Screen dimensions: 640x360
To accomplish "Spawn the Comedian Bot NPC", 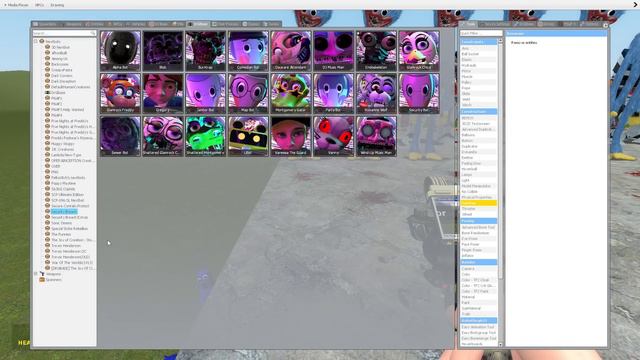I will [248, 51].
